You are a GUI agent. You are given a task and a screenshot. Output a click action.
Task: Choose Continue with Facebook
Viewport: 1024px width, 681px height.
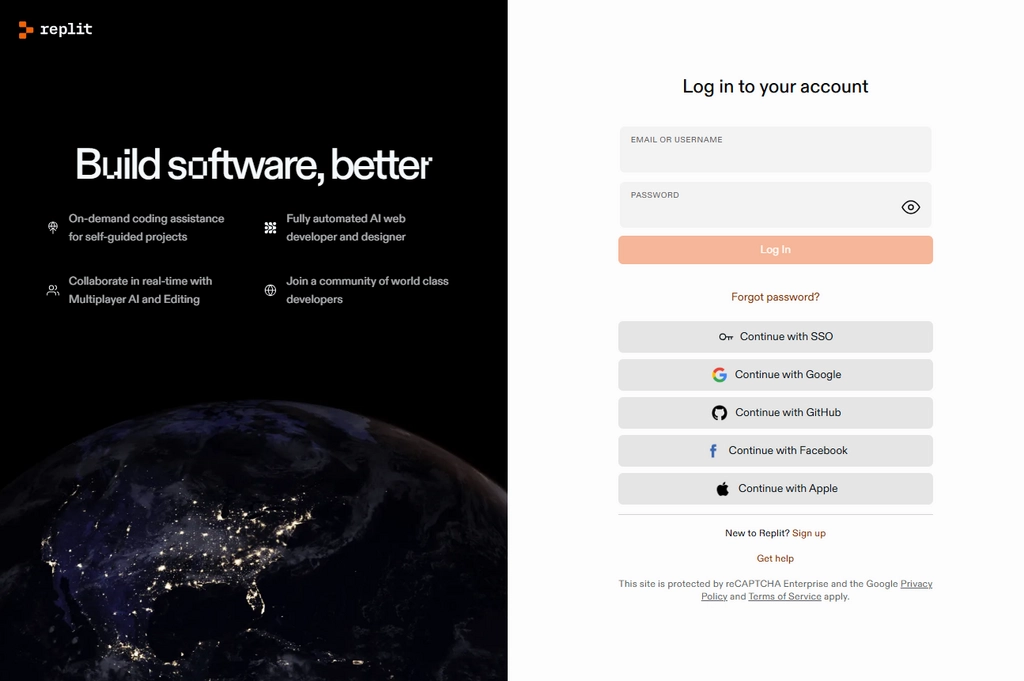[x=775, y=451]
